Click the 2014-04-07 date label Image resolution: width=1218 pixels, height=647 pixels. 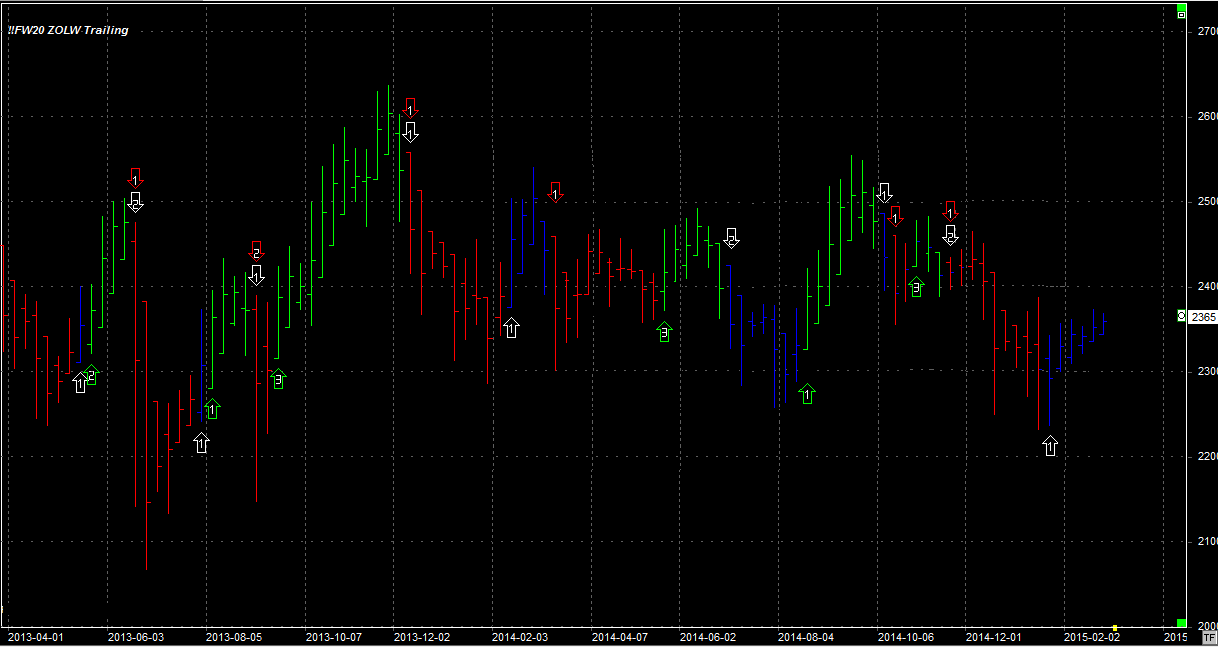coord(619,636)
